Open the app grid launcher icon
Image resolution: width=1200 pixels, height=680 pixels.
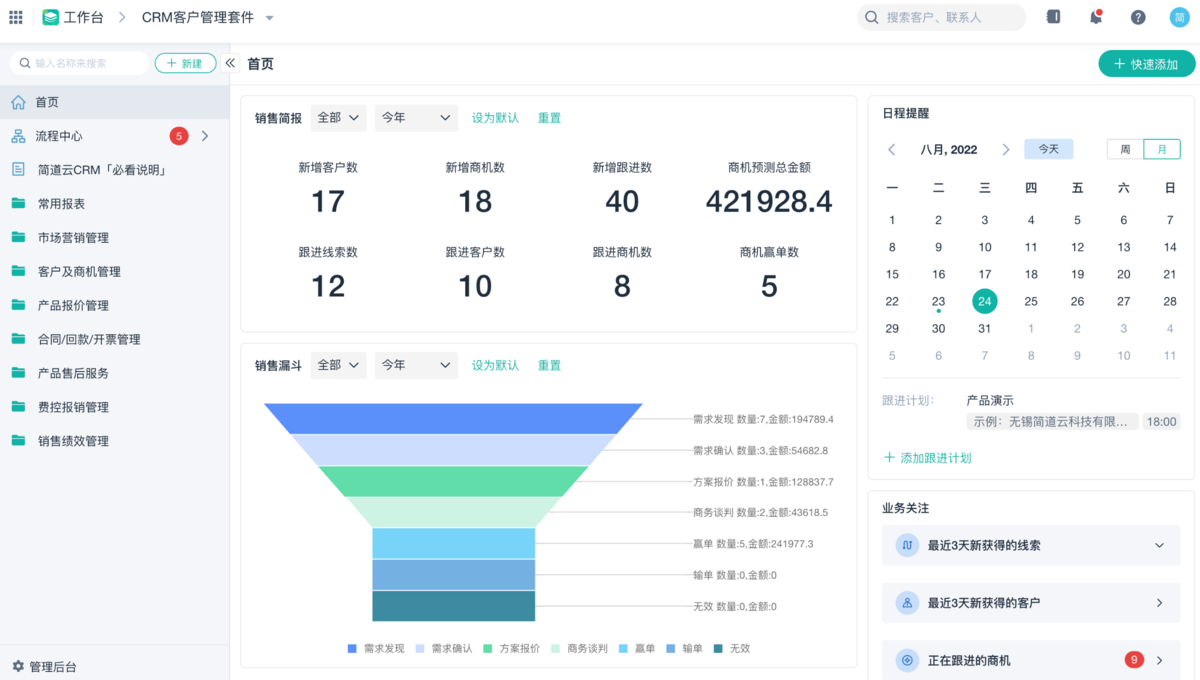point(16,17)
